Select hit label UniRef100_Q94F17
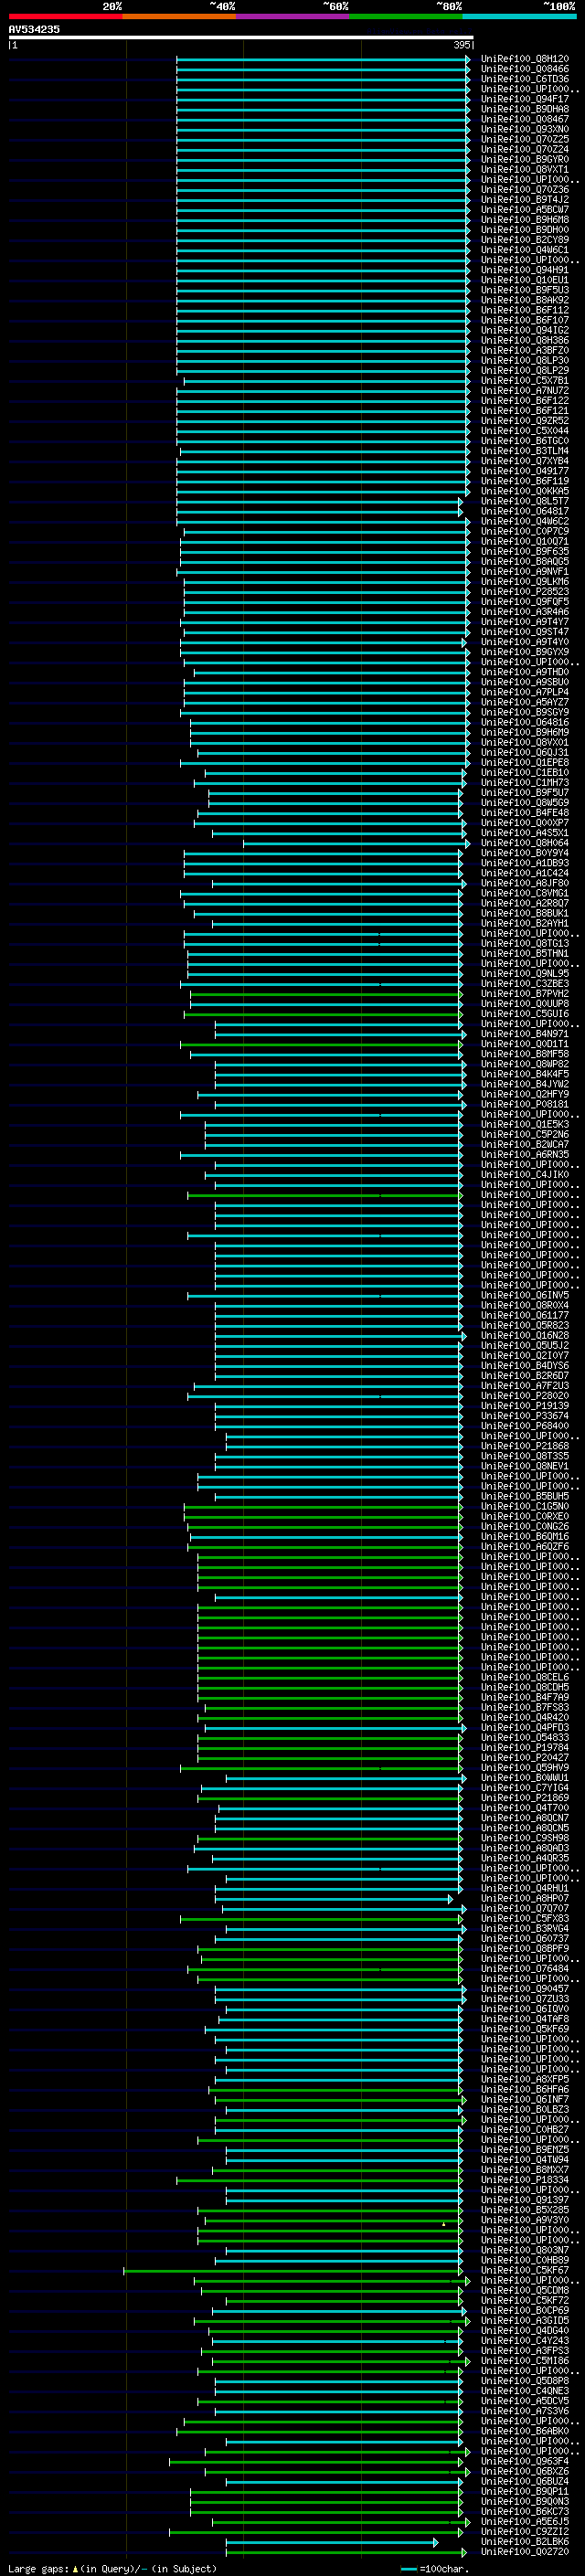Viewport: 585px width, 2576px height. 524,99
